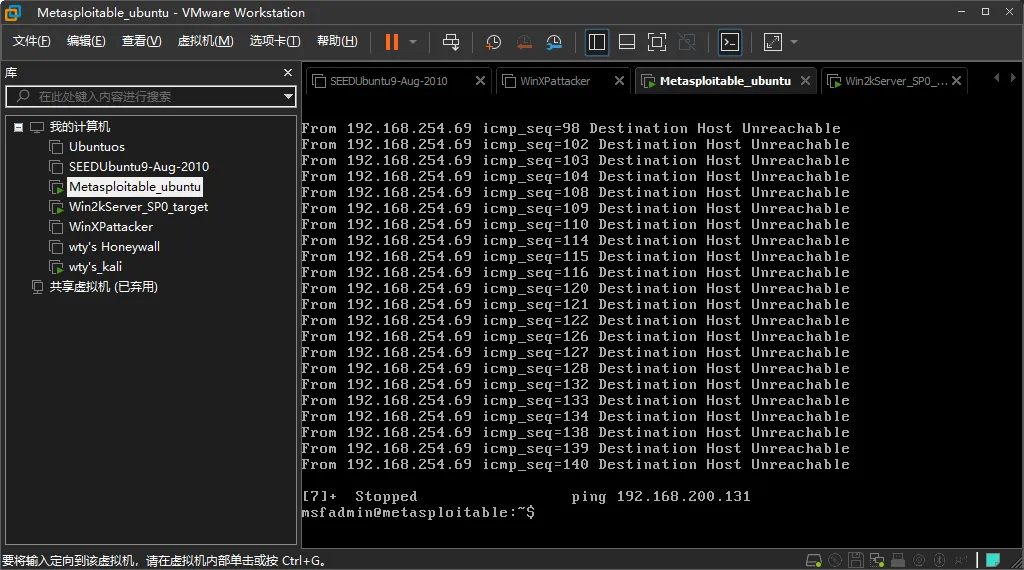Close the 库 library panel
1024x570 pixels.
(x=288, y=72)
